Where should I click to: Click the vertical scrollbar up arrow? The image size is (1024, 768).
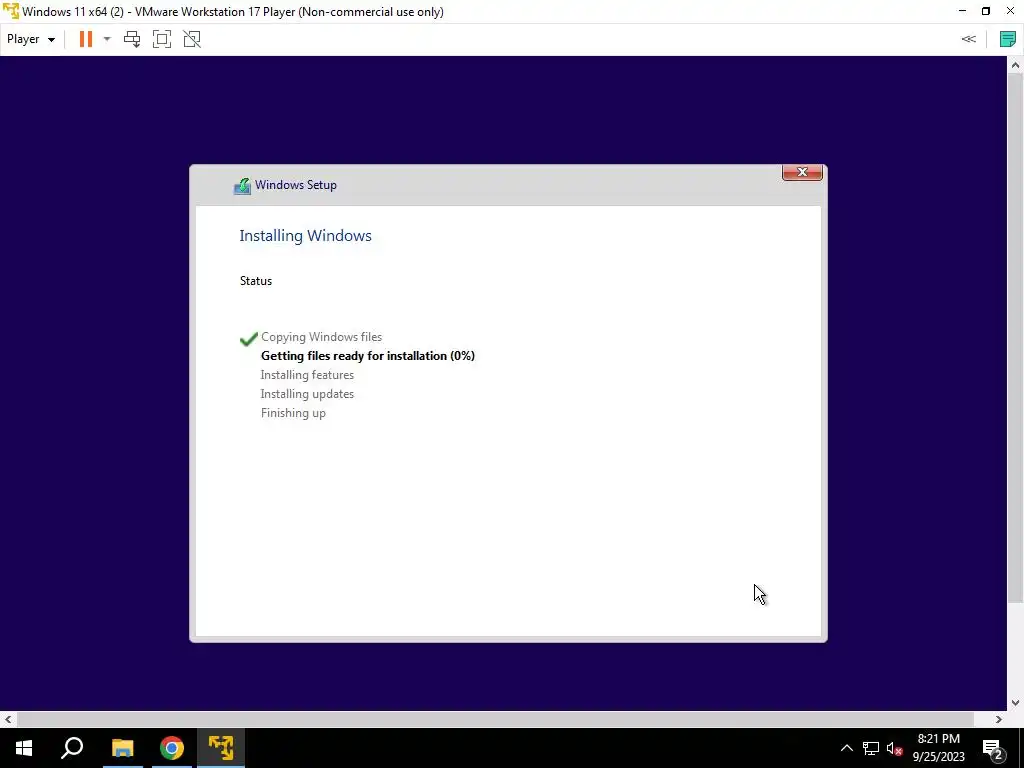click(x=1016, y=65)
